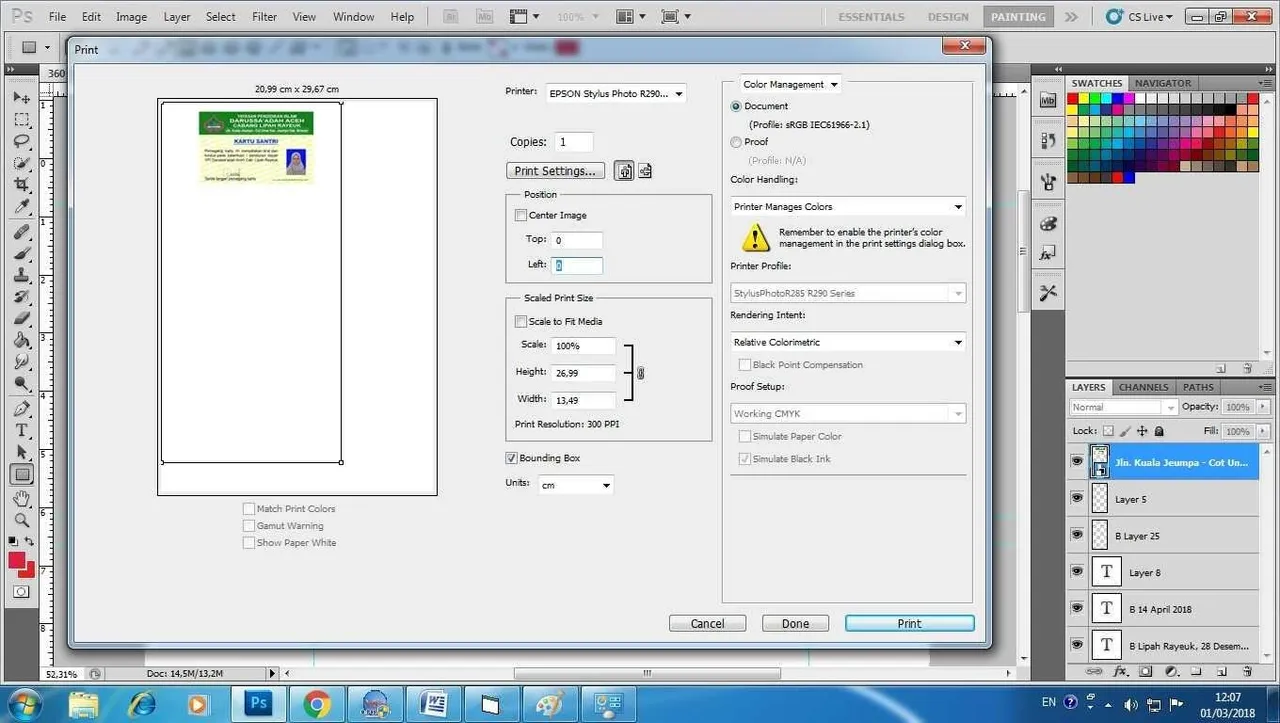Switch to the Channels tab
The height and width of the screenshot is (723, 1280).
(x=1143, y=387)
